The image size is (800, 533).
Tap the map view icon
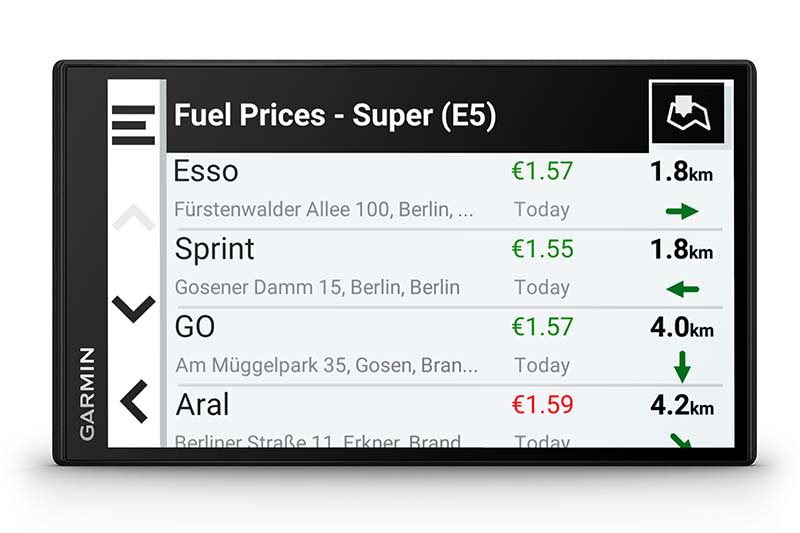pyautogui.click(x=687, y=115)
